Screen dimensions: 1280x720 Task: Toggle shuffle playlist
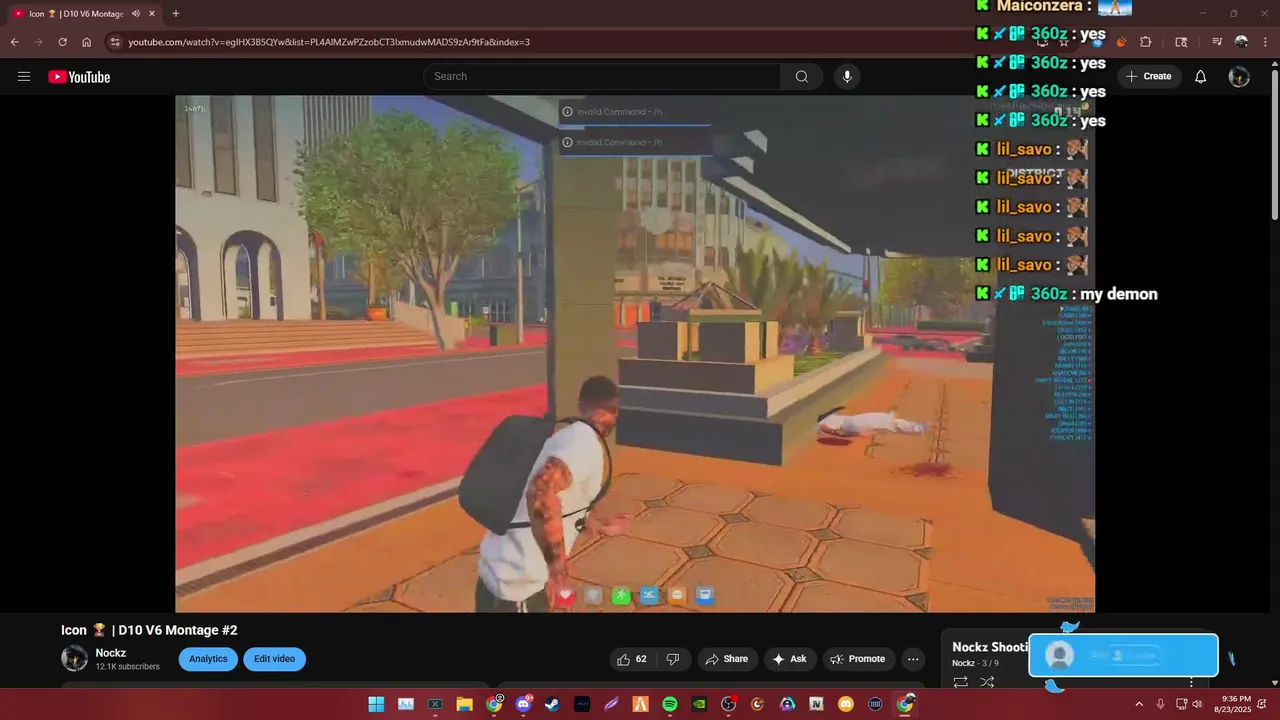coord(987,682)
